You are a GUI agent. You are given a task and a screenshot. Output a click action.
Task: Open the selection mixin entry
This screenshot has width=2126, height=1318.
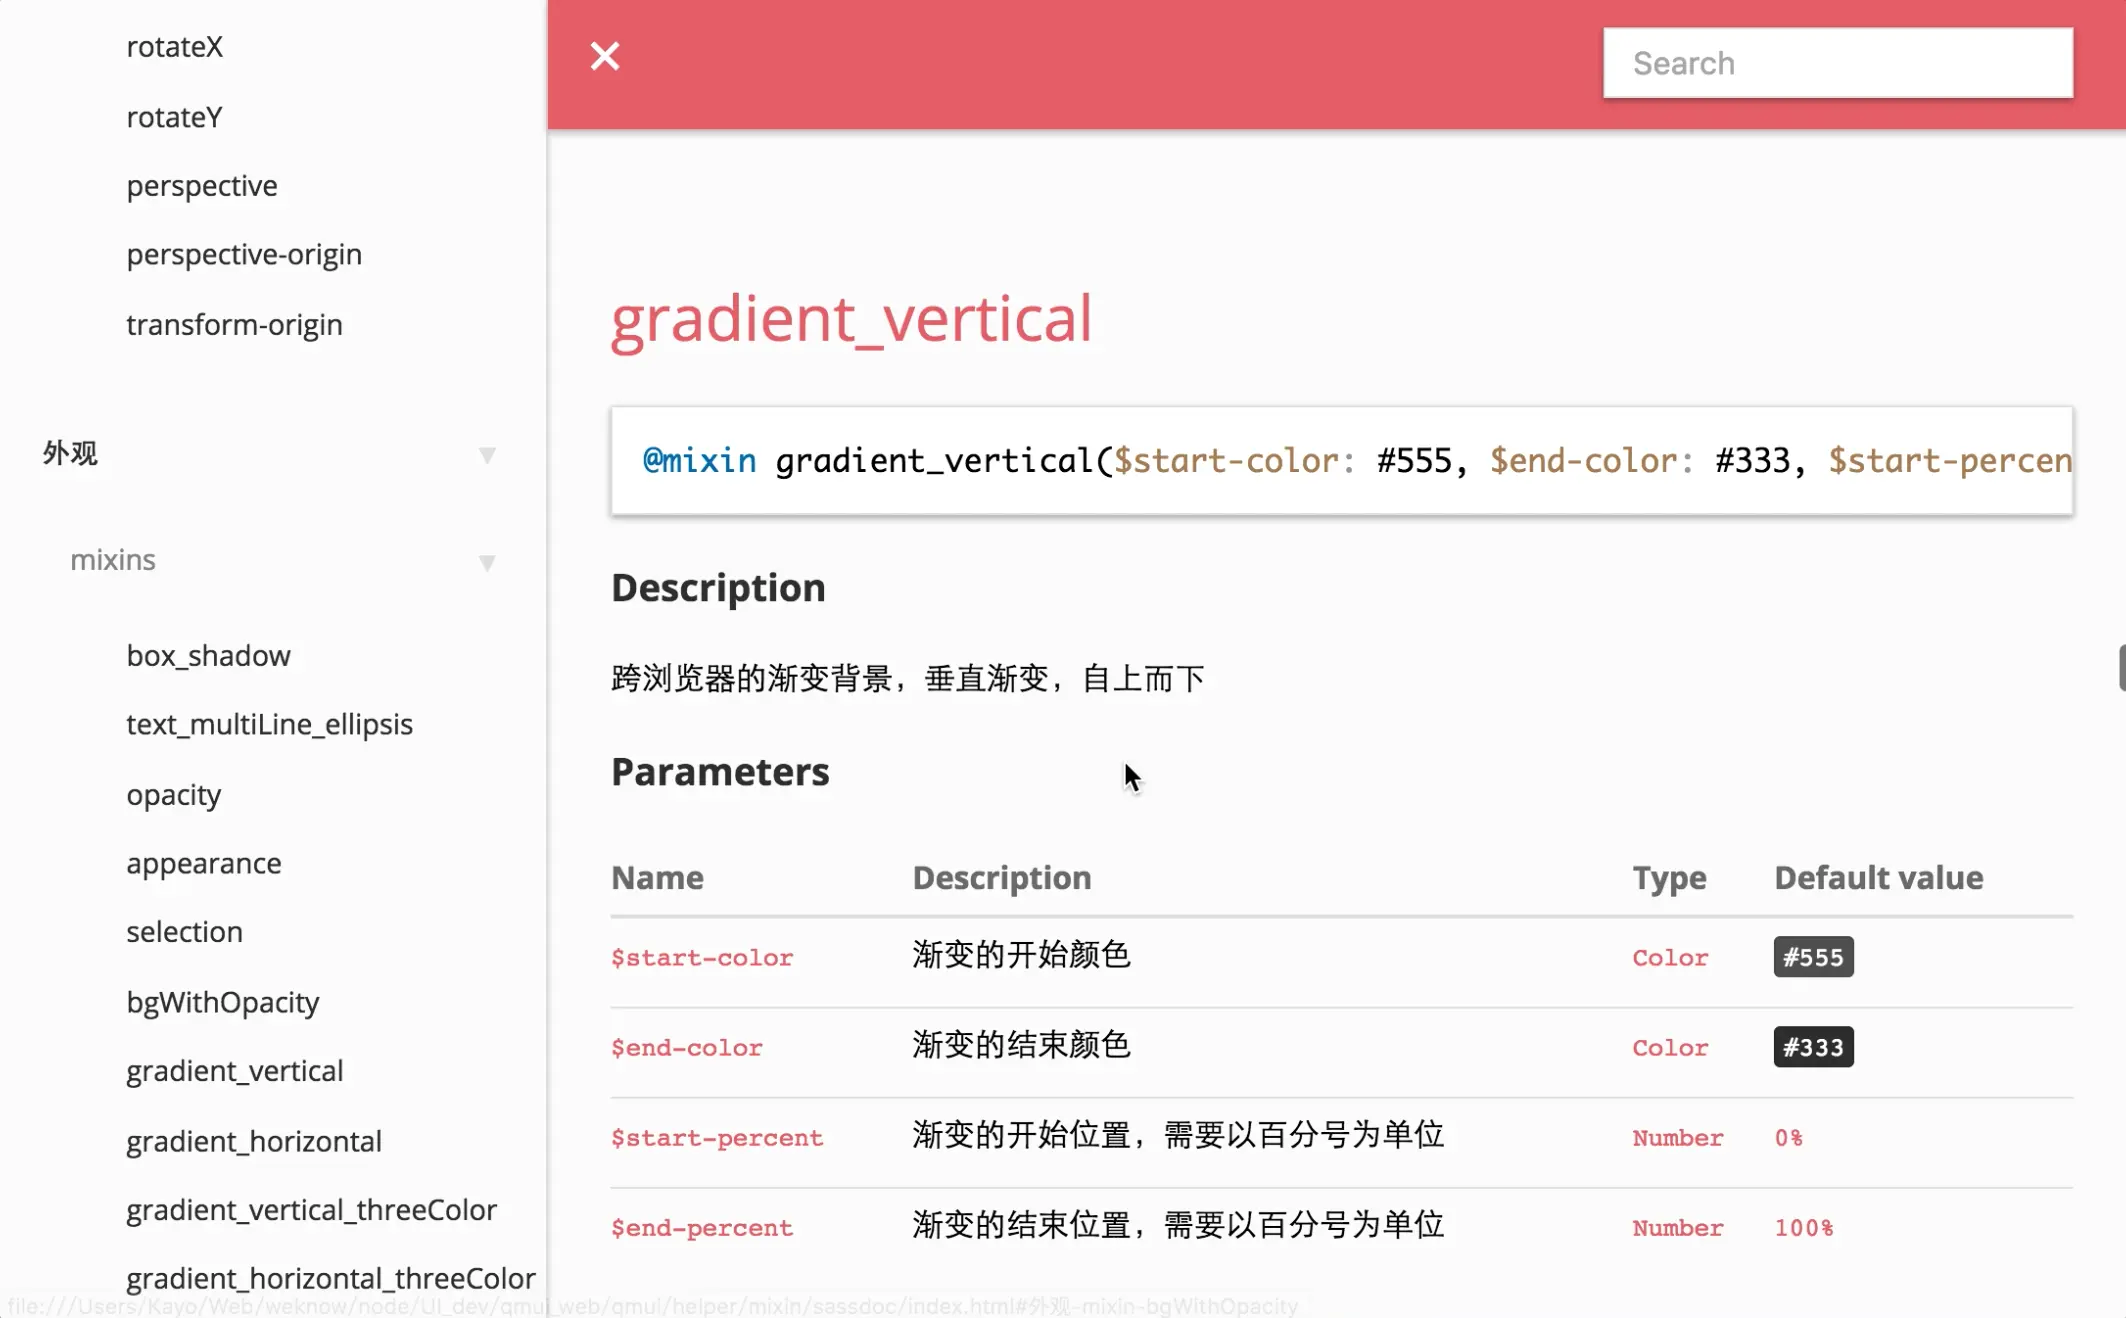point(184,932)
